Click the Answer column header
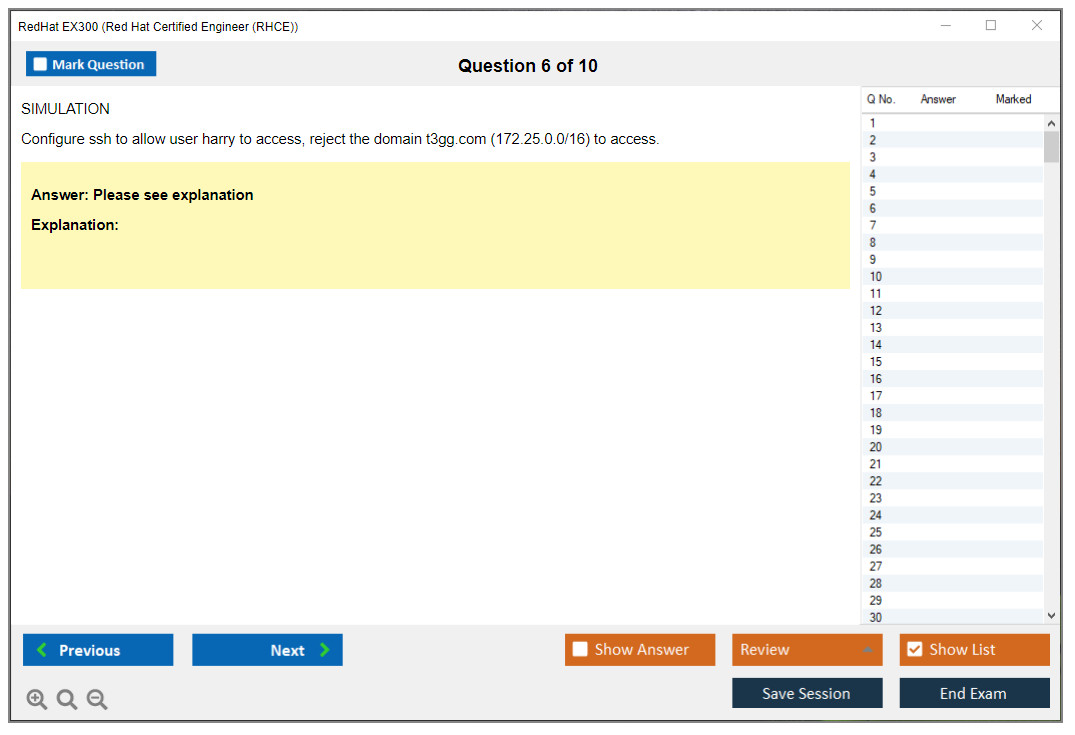 click(x=938, y=99)
